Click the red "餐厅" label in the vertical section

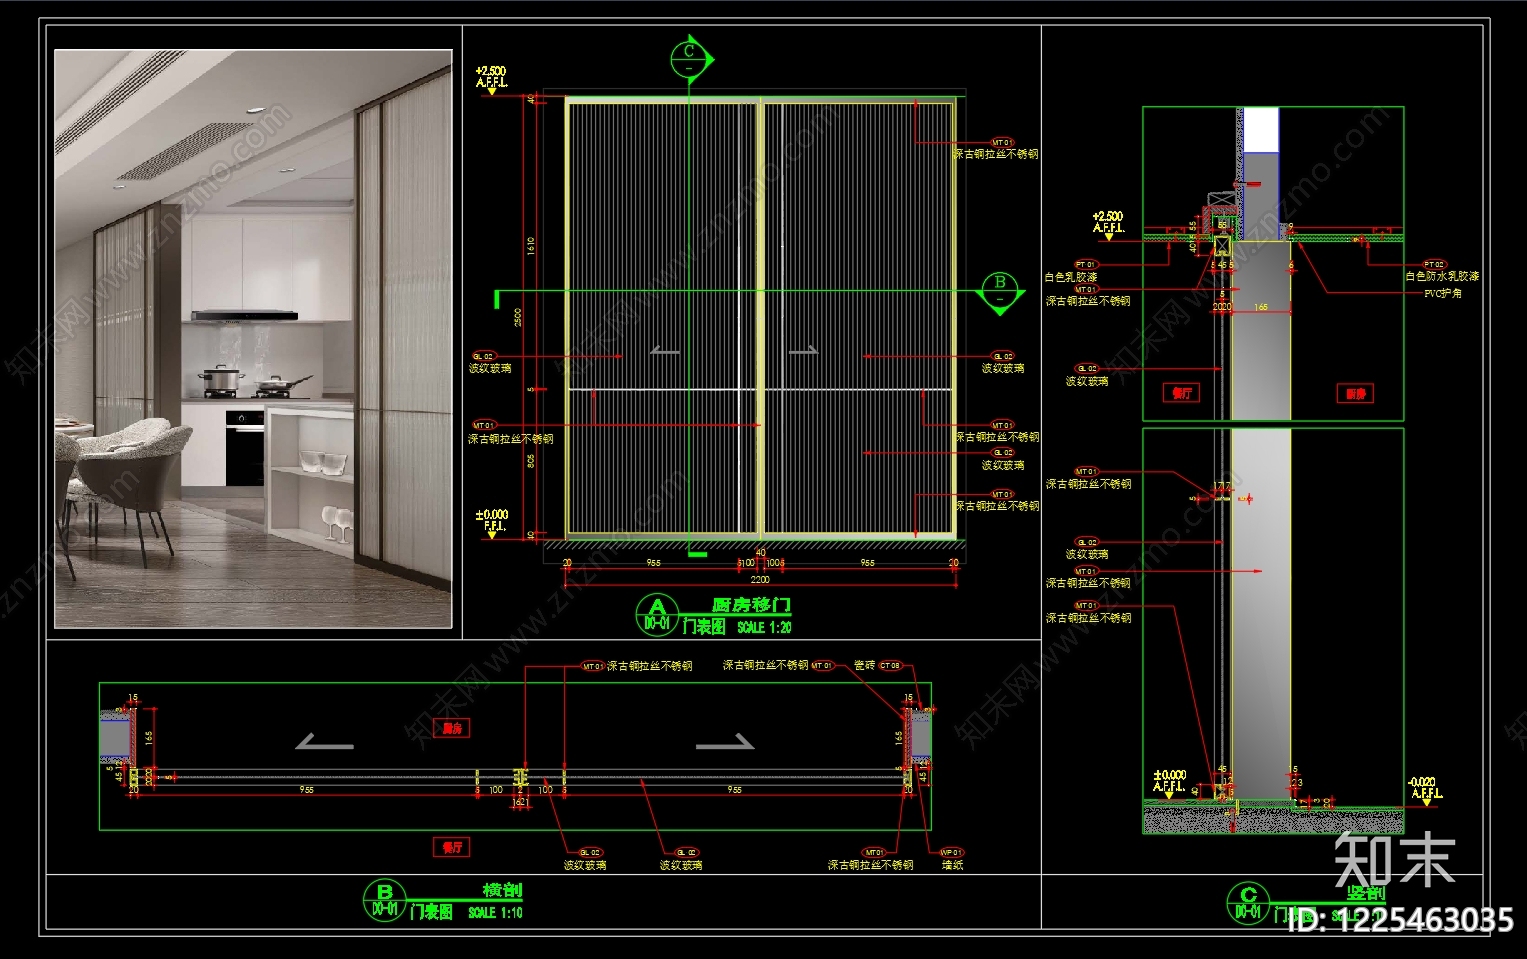(1182, 393)
